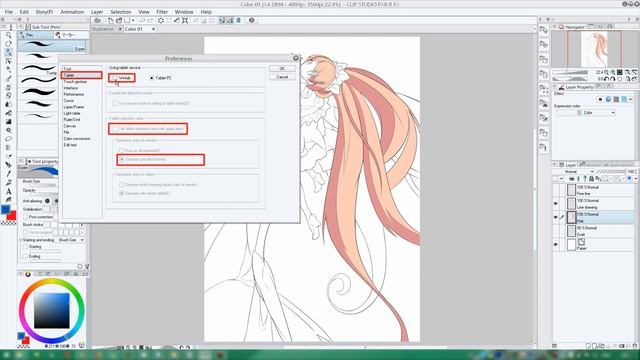Toggle visibility of Hair layer

(556, 217)
